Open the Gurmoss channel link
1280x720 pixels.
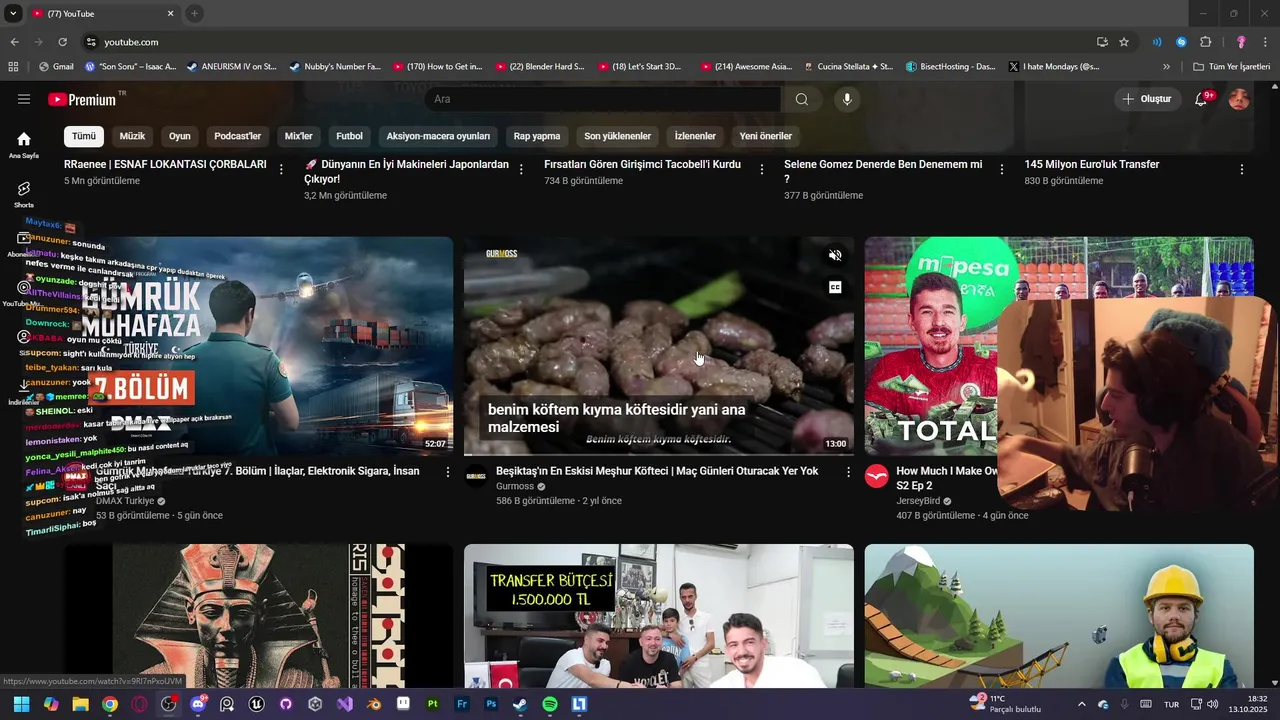515,487
